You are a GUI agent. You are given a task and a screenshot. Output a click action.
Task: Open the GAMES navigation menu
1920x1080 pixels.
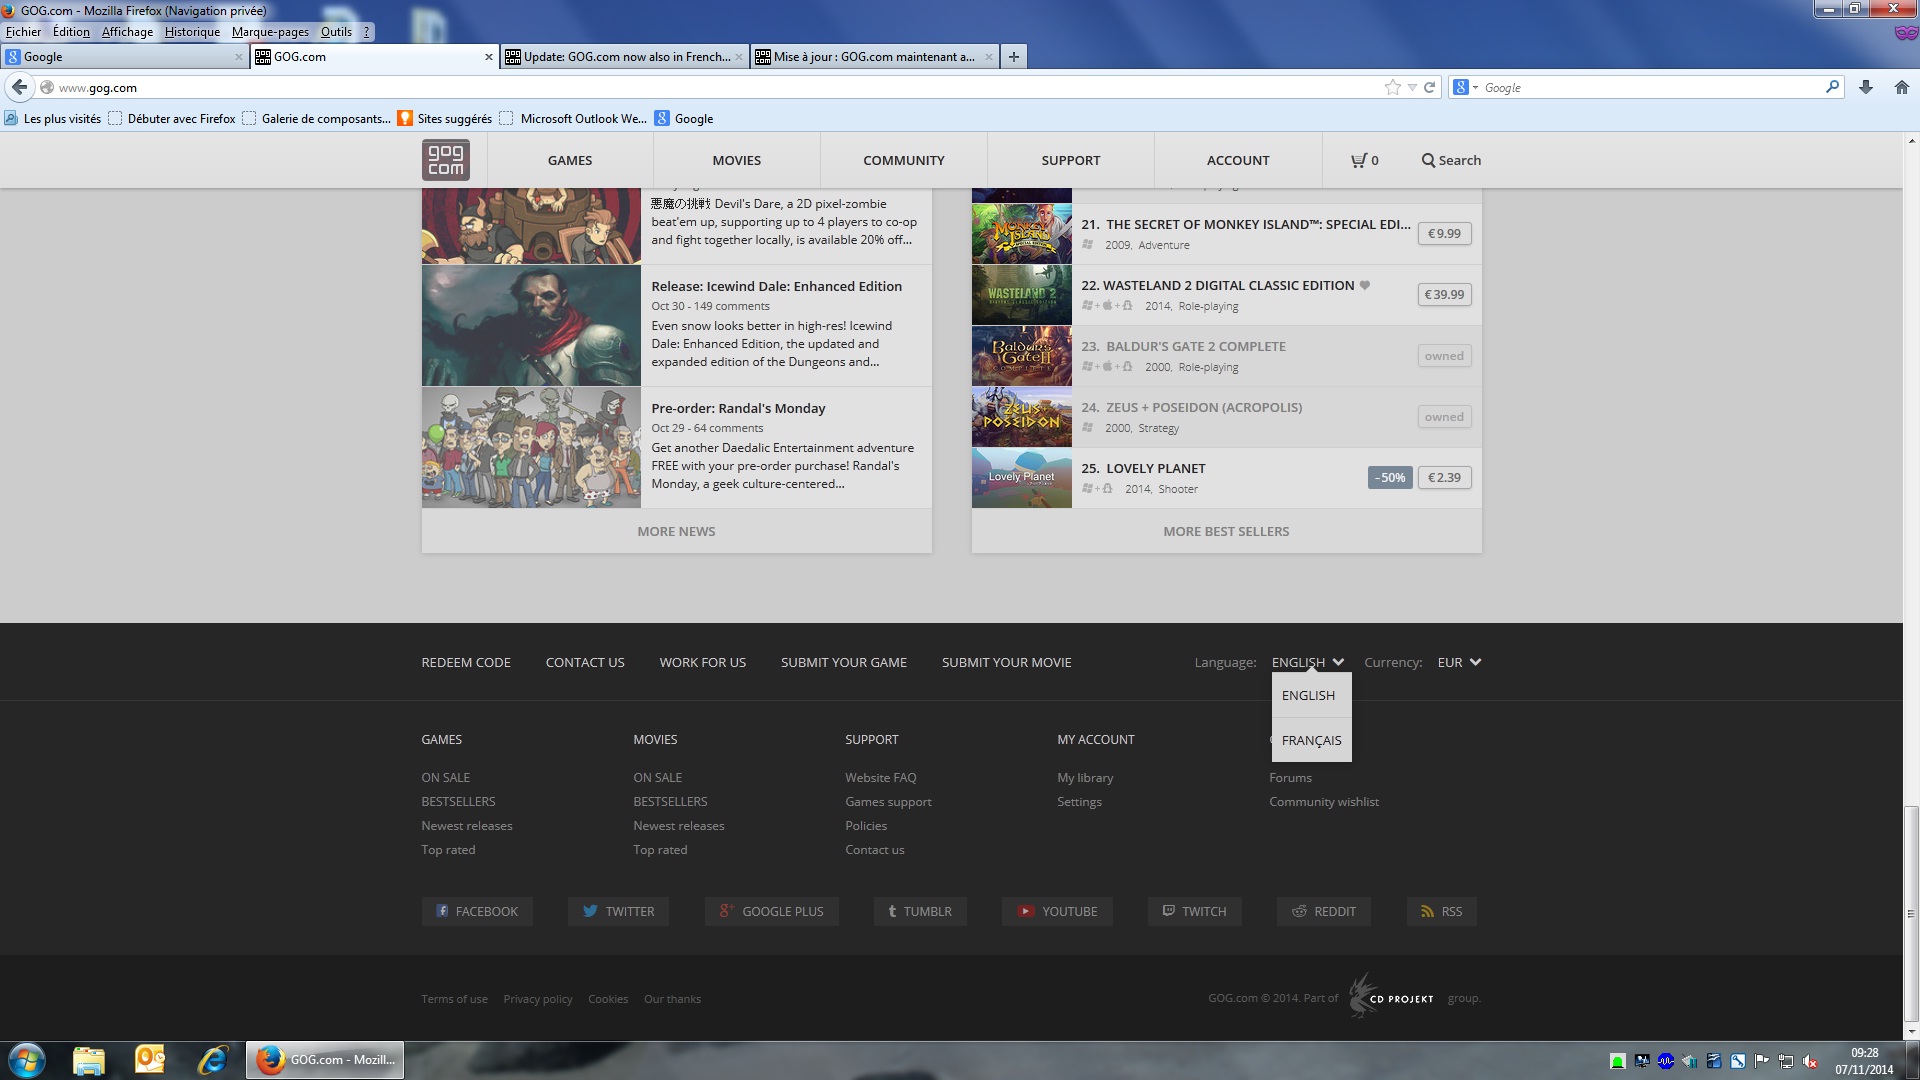pyautogui.click(x=570, y=160)
